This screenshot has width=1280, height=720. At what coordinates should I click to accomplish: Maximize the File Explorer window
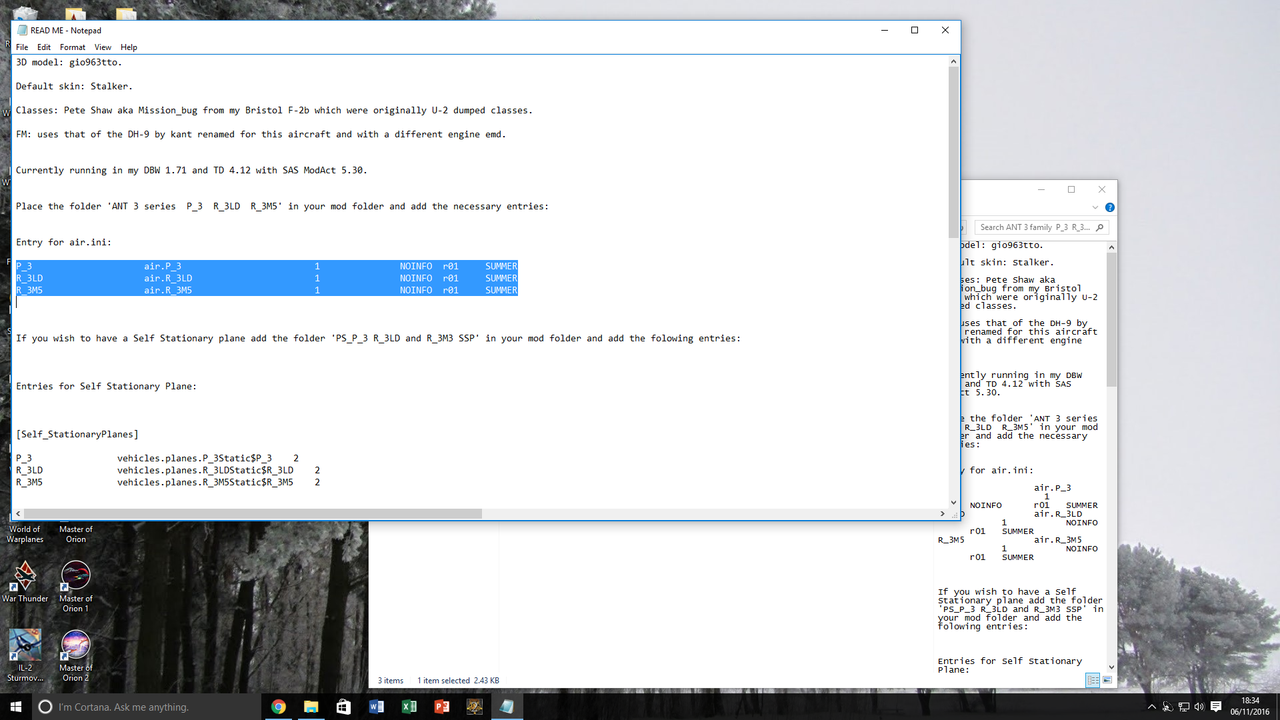click(1071, 189)
